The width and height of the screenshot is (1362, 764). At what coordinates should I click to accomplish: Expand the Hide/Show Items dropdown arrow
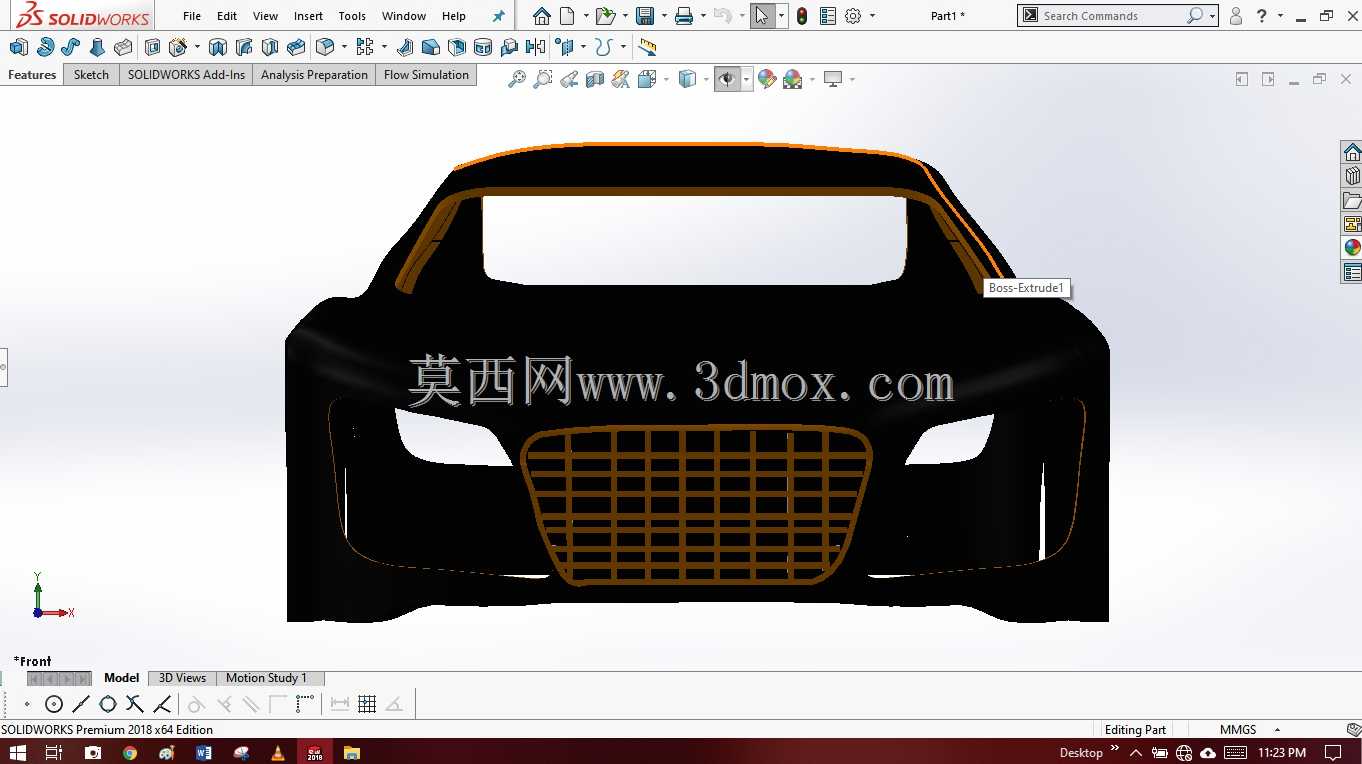(x=746, y=79)
